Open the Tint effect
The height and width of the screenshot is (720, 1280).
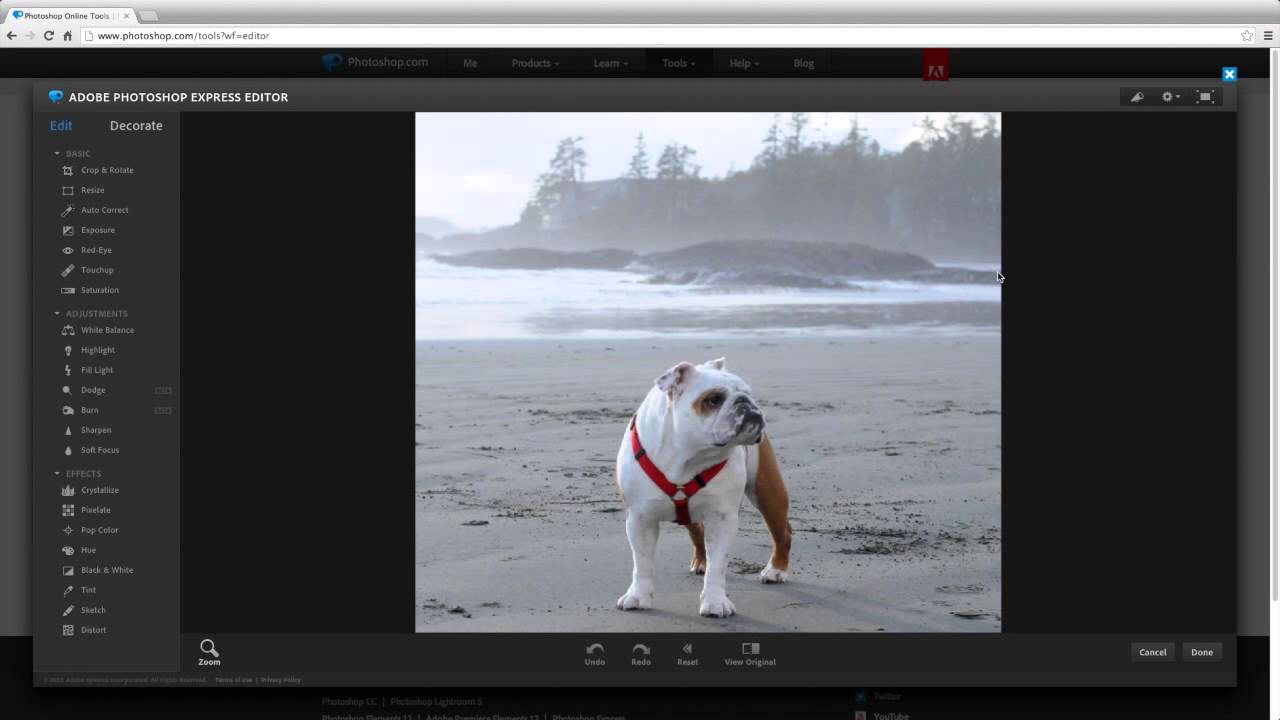[x=79, y=590]
